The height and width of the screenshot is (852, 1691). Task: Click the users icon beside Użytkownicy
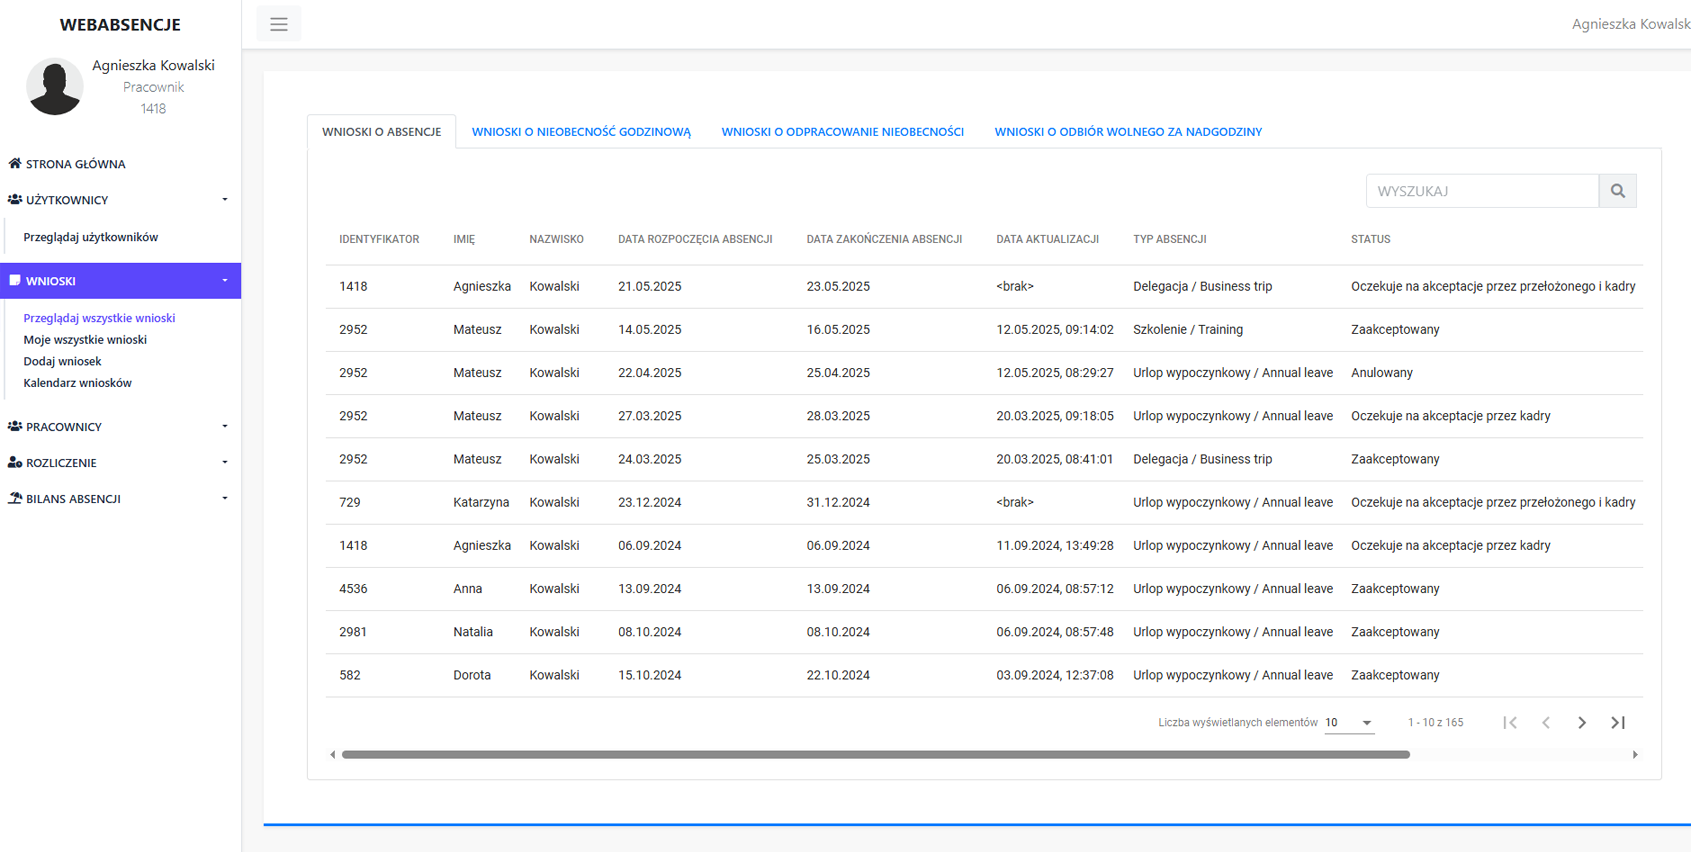click(15, 199)
